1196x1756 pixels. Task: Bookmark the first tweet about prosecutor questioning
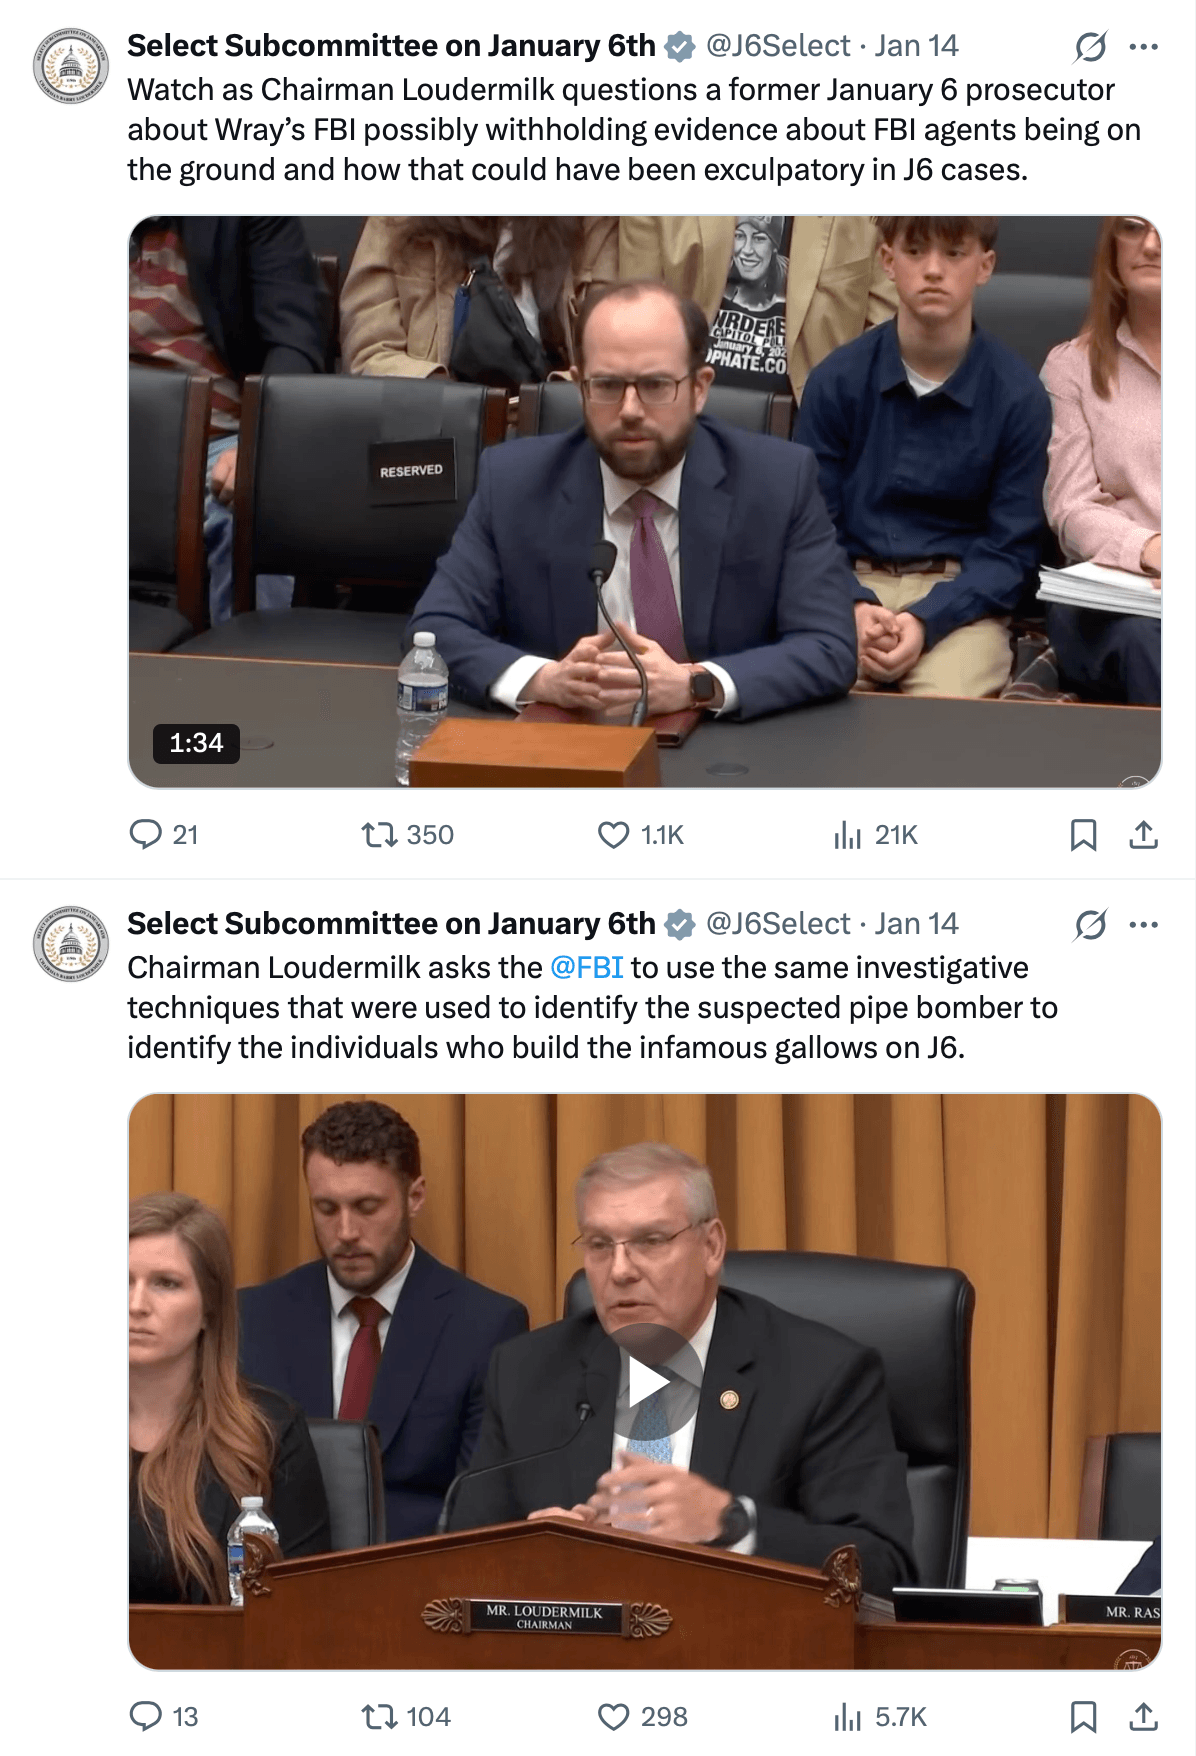click(x=1083, y=834)
